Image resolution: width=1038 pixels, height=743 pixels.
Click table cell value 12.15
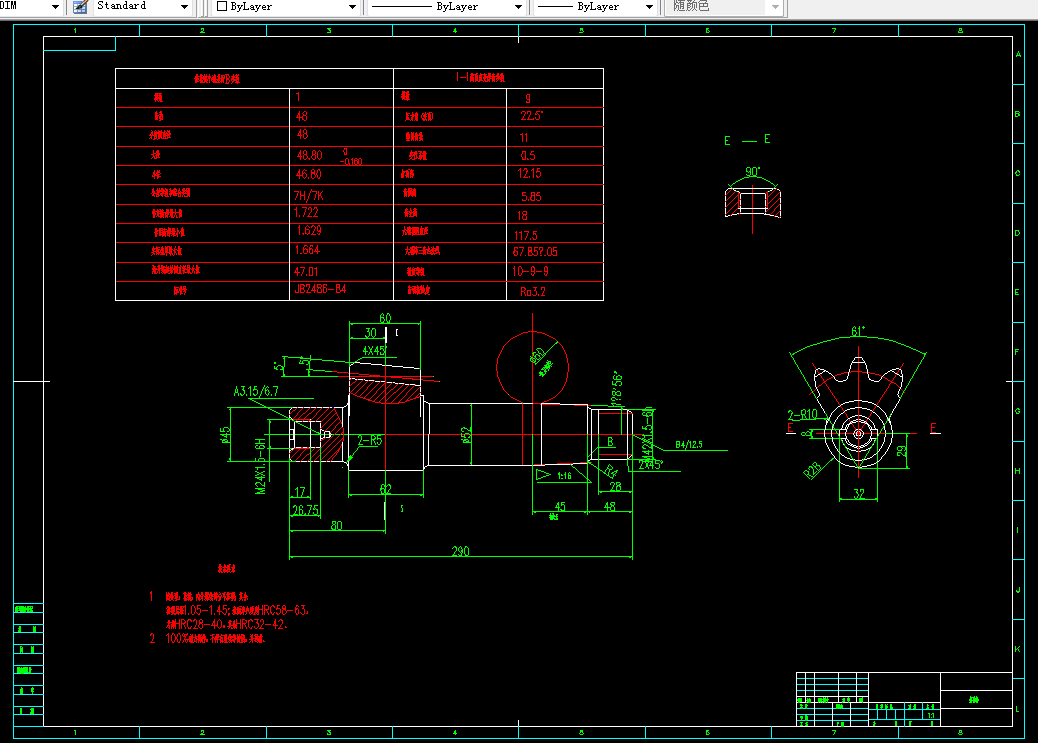point(530,173)
